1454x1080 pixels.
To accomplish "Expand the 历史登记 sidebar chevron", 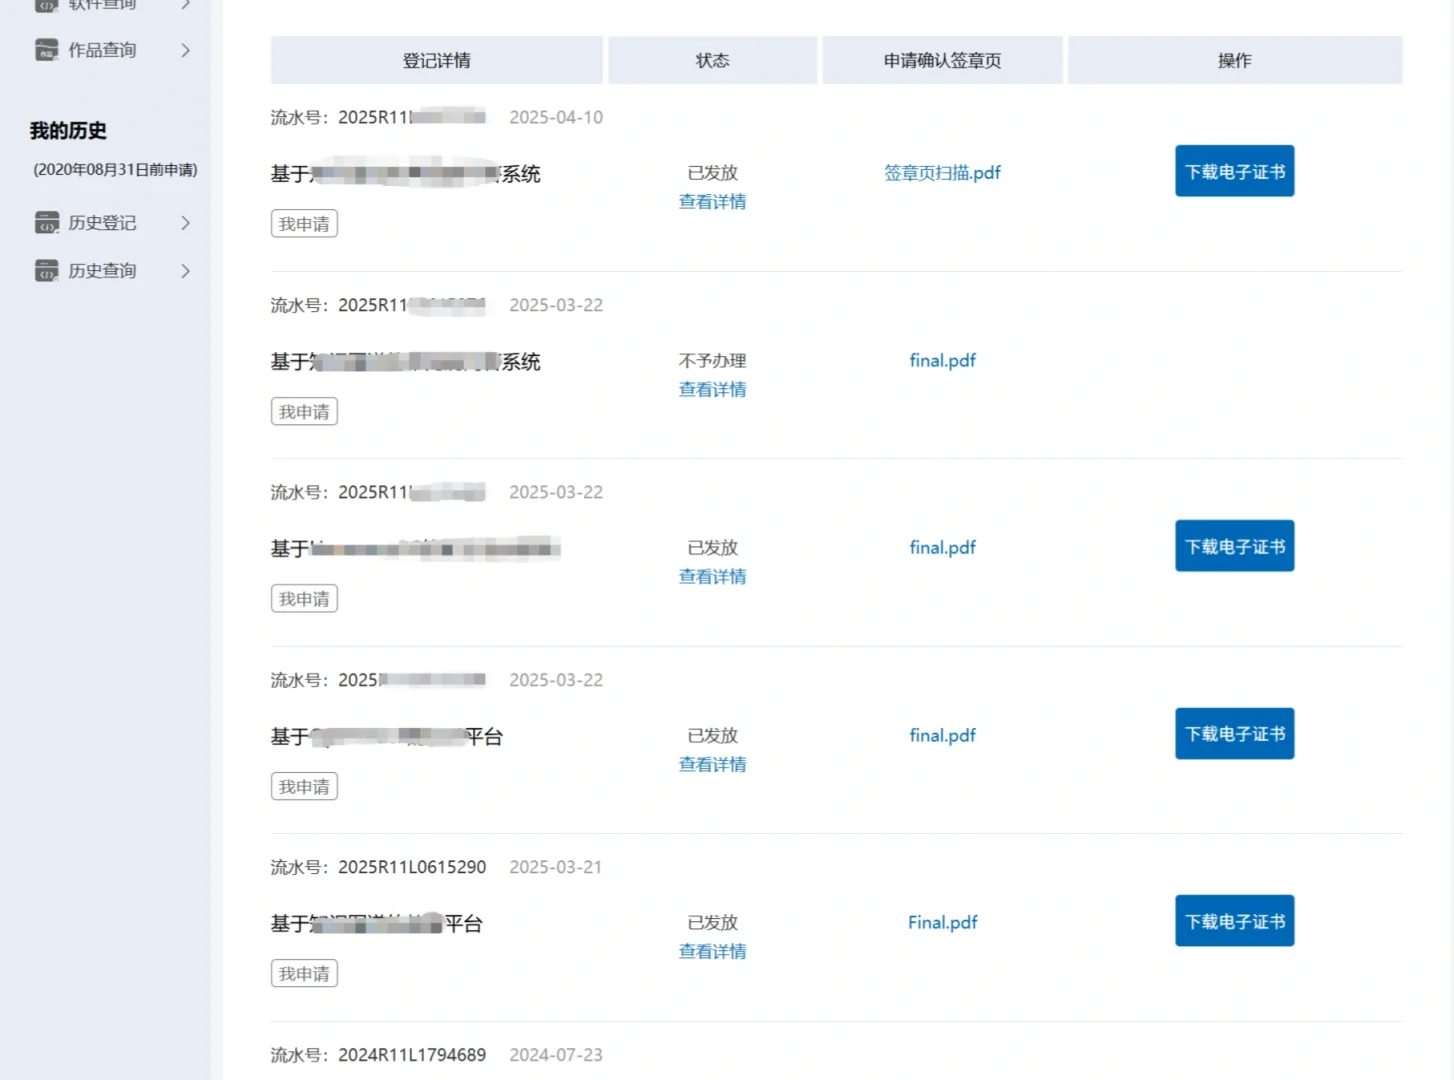I will tap(185, 223).
